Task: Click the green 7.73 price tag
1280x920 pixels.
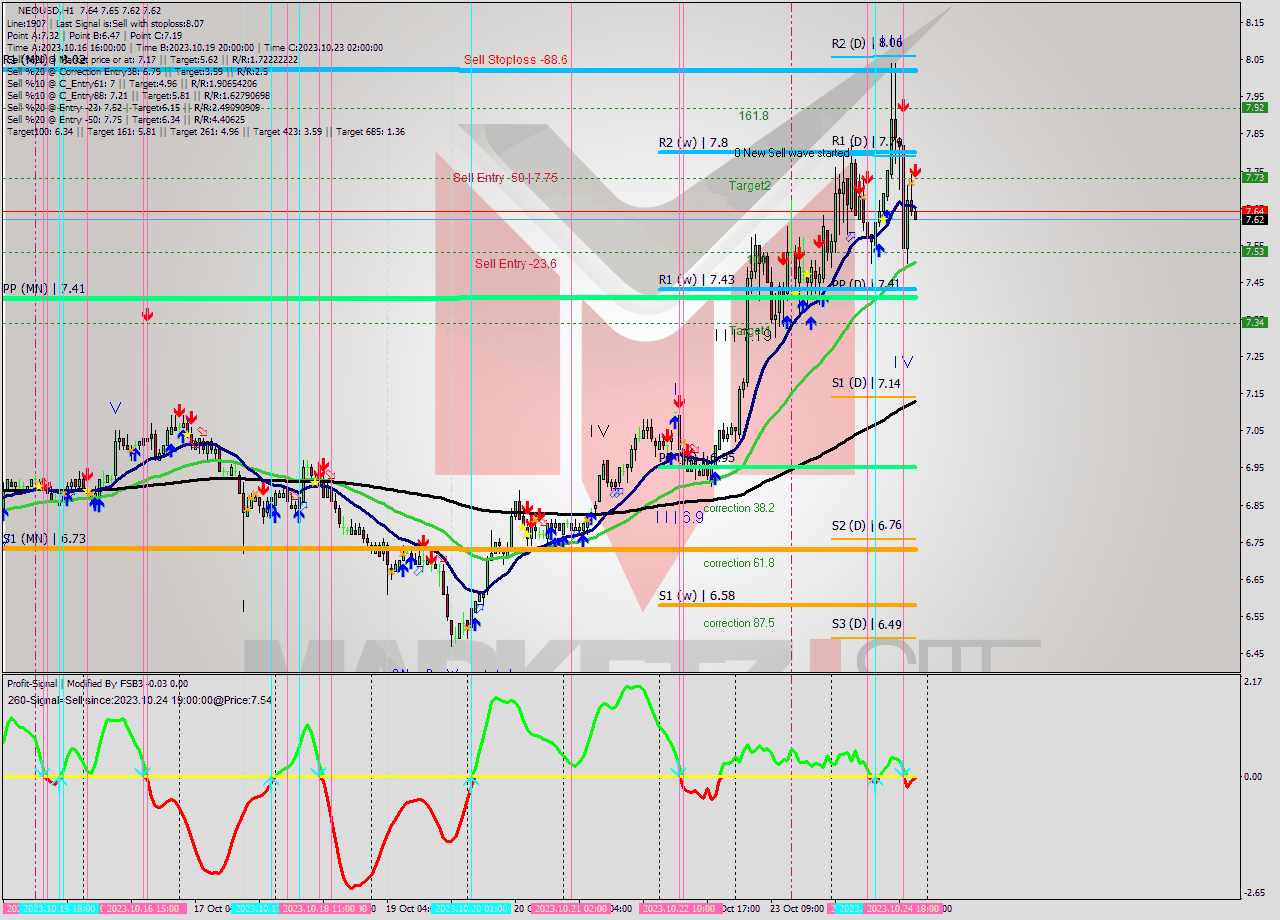Action: 1254,177
